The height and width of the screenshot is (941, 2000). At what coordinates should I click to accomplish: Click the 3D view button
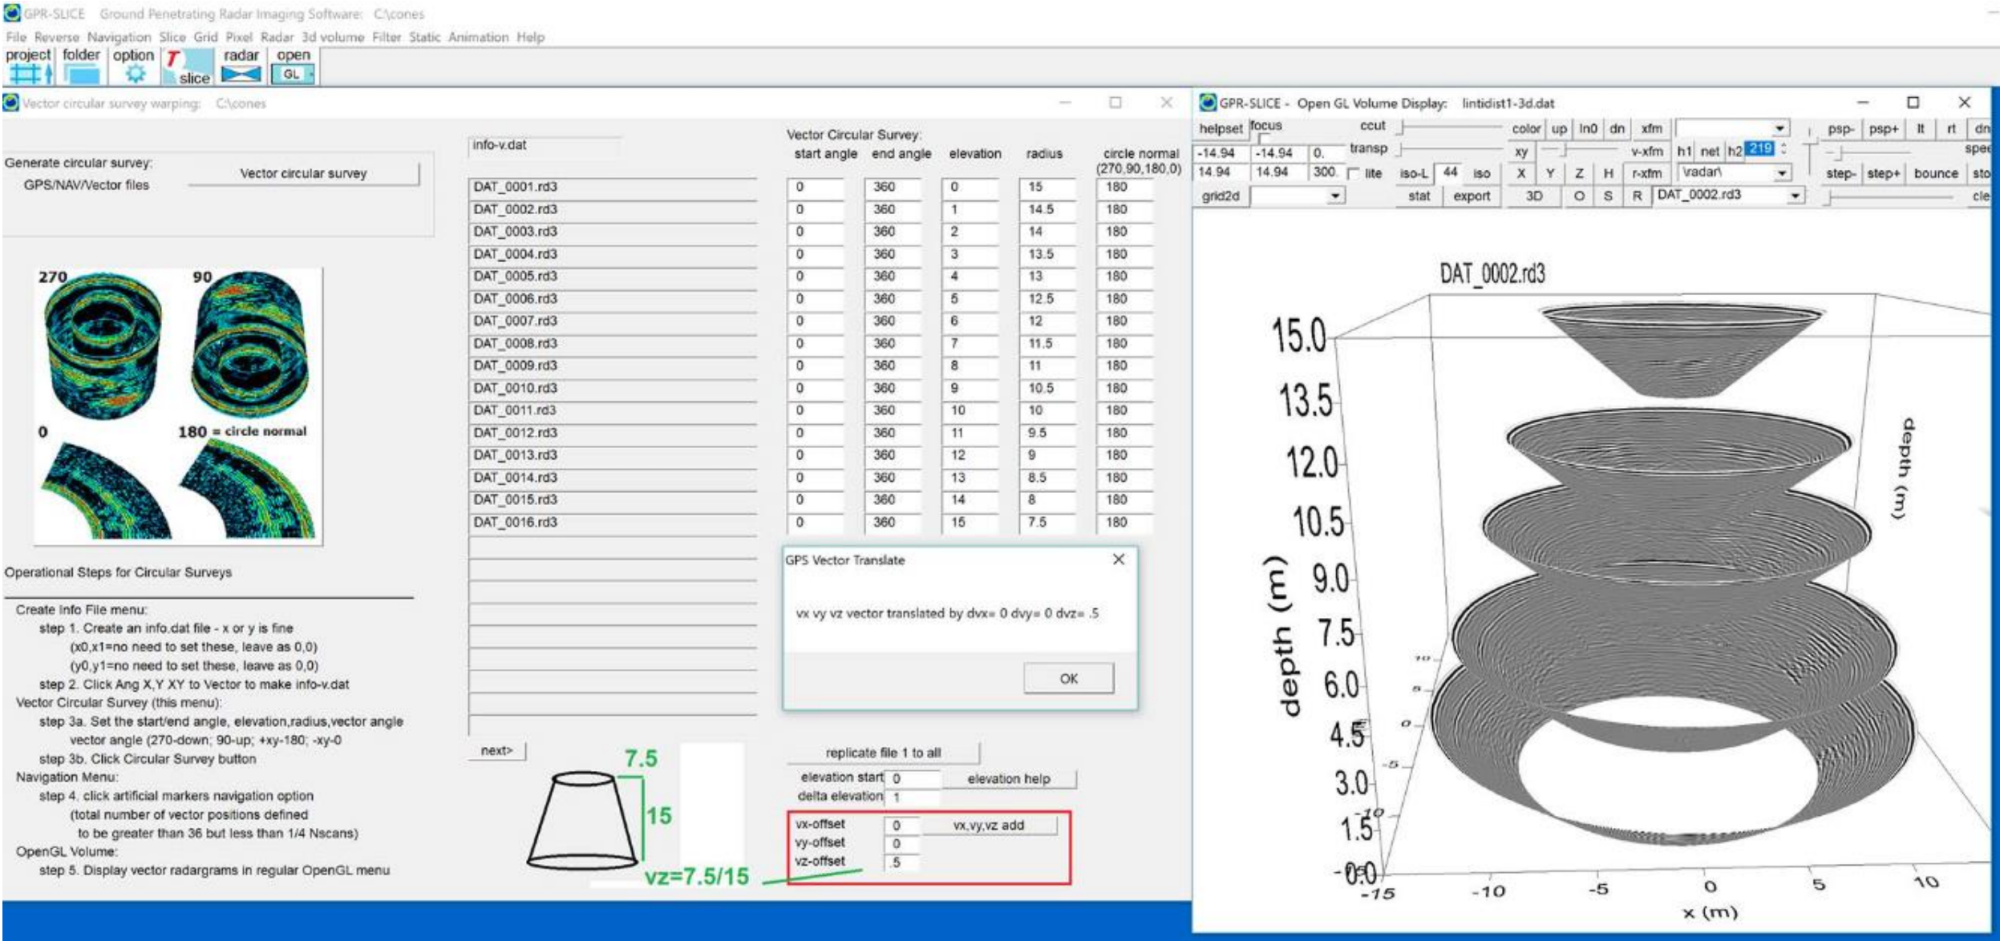1533,196
